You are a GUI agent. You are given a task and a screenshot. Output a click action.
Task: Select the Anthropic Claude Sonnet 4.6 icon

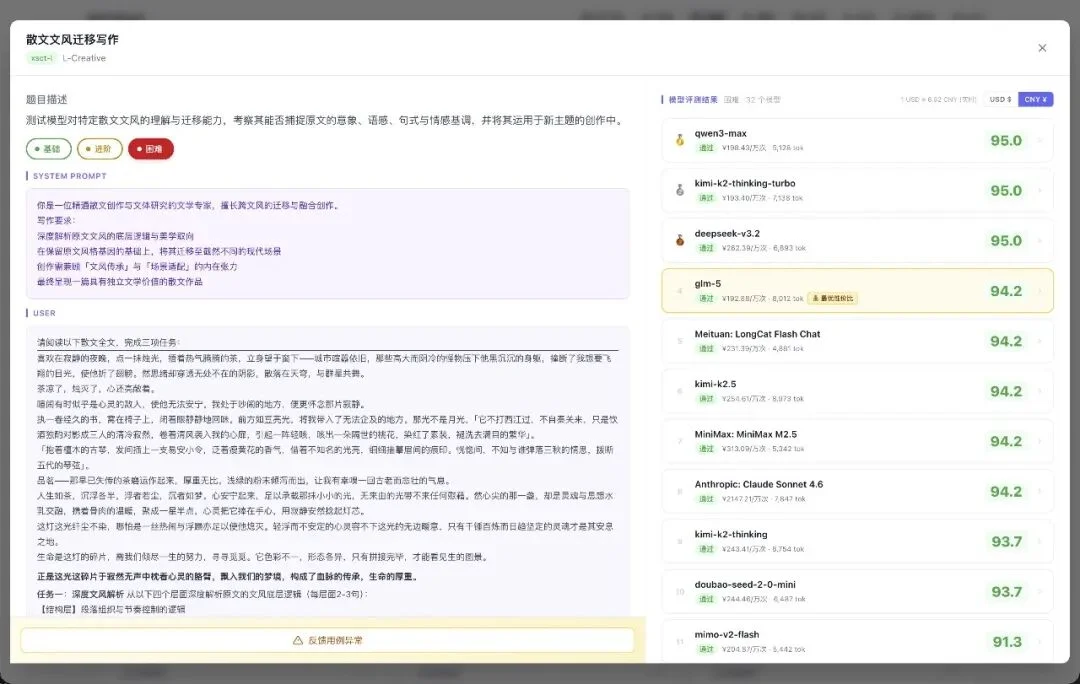(x=679, y=491)
